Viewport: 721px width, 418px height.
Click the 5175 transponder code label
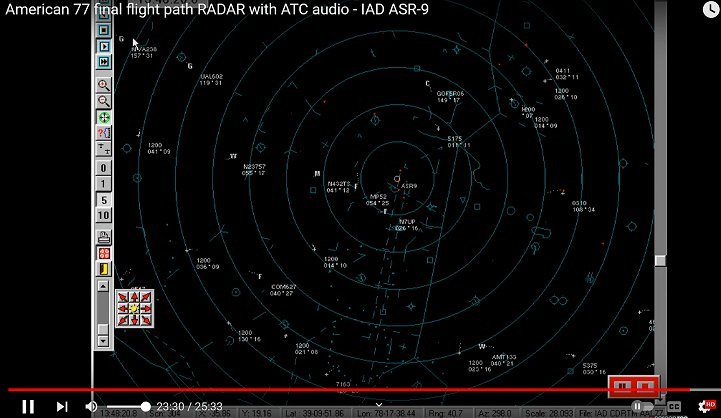point(455,138)
